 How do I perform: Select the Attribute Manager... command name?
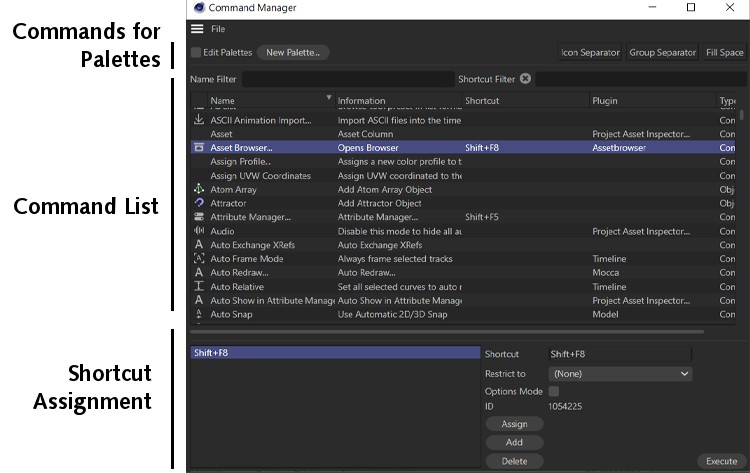tap(250, 217)
